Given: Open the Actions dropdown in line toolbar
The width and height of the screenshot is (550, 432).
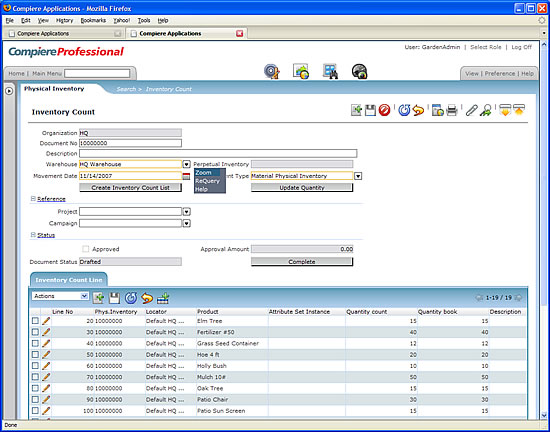Looking at the screenshot, I should tap(60, 296).
